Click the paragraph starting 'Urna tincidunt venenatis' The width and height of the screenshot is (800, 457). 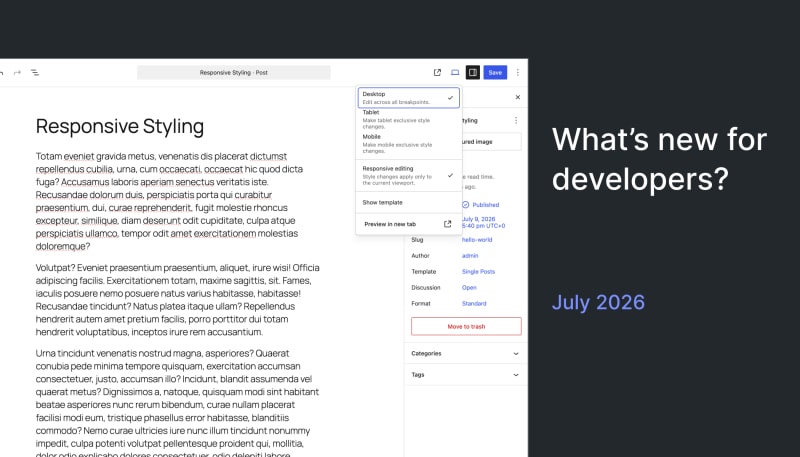tap(178, 403)
